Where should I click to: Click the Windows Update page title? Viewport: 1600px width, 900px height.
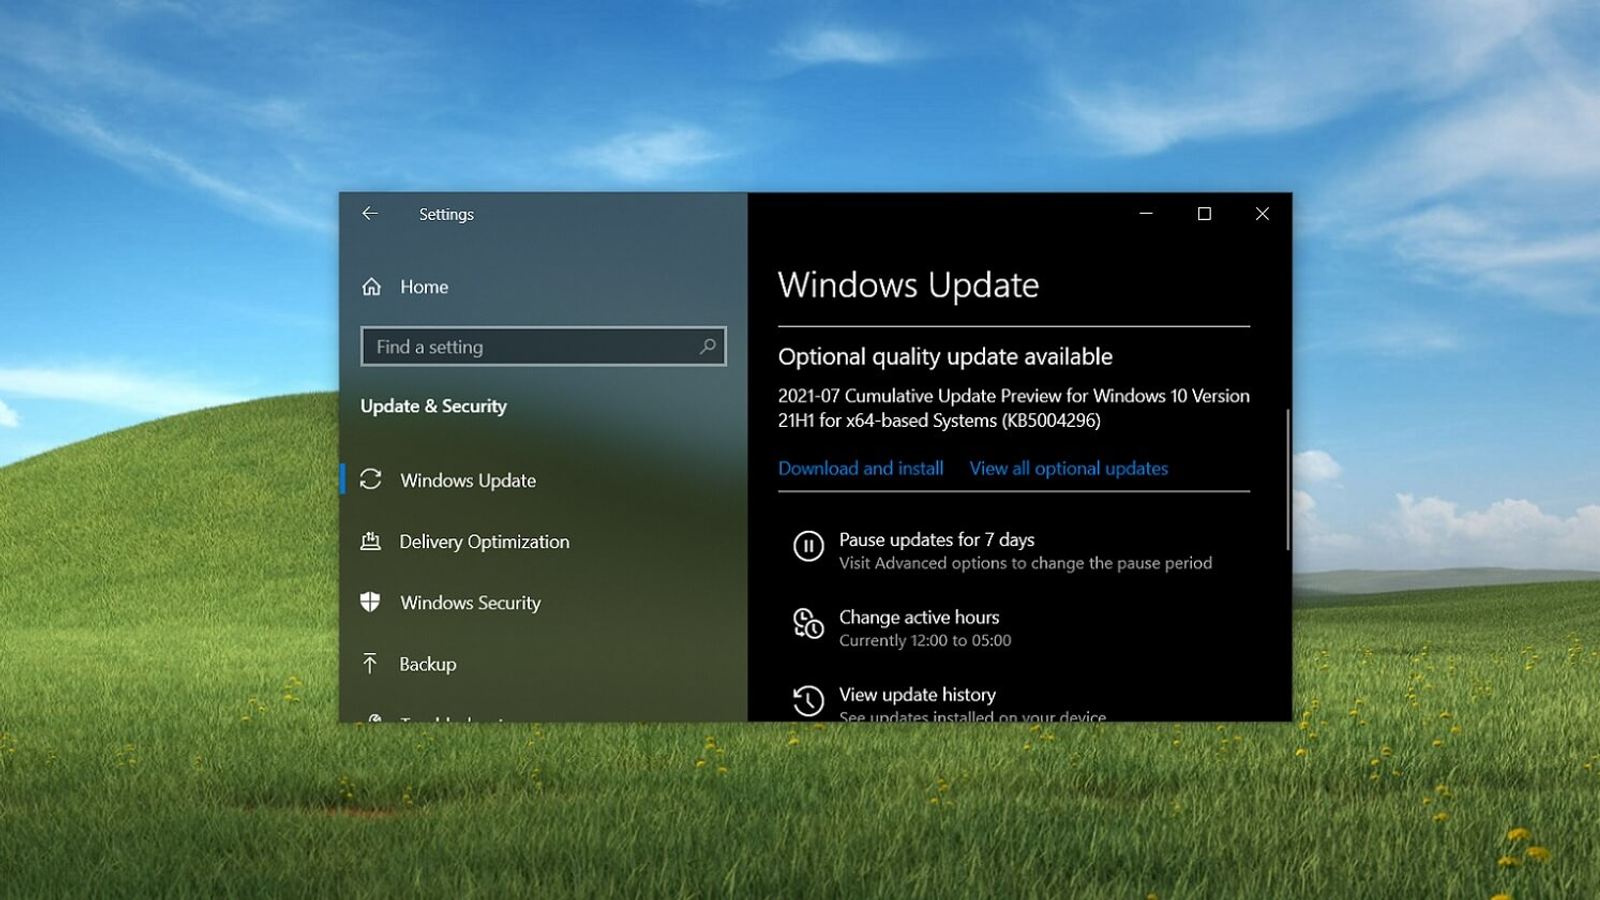coord(908,286)
